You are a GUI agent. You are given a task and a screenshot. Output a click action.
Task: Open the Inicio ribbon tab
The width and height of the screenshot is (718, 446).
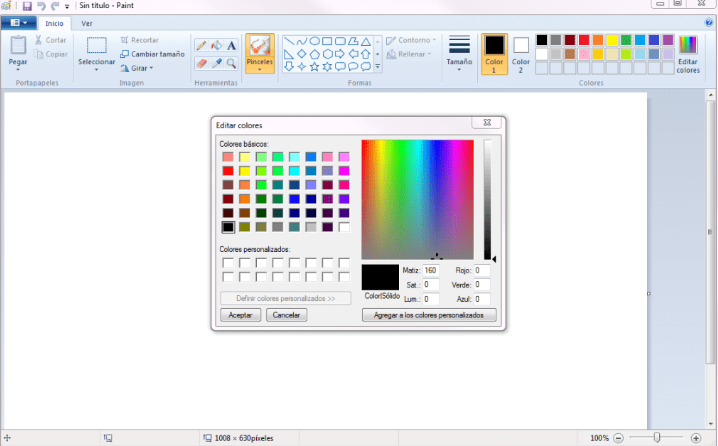tap(54, 22)
